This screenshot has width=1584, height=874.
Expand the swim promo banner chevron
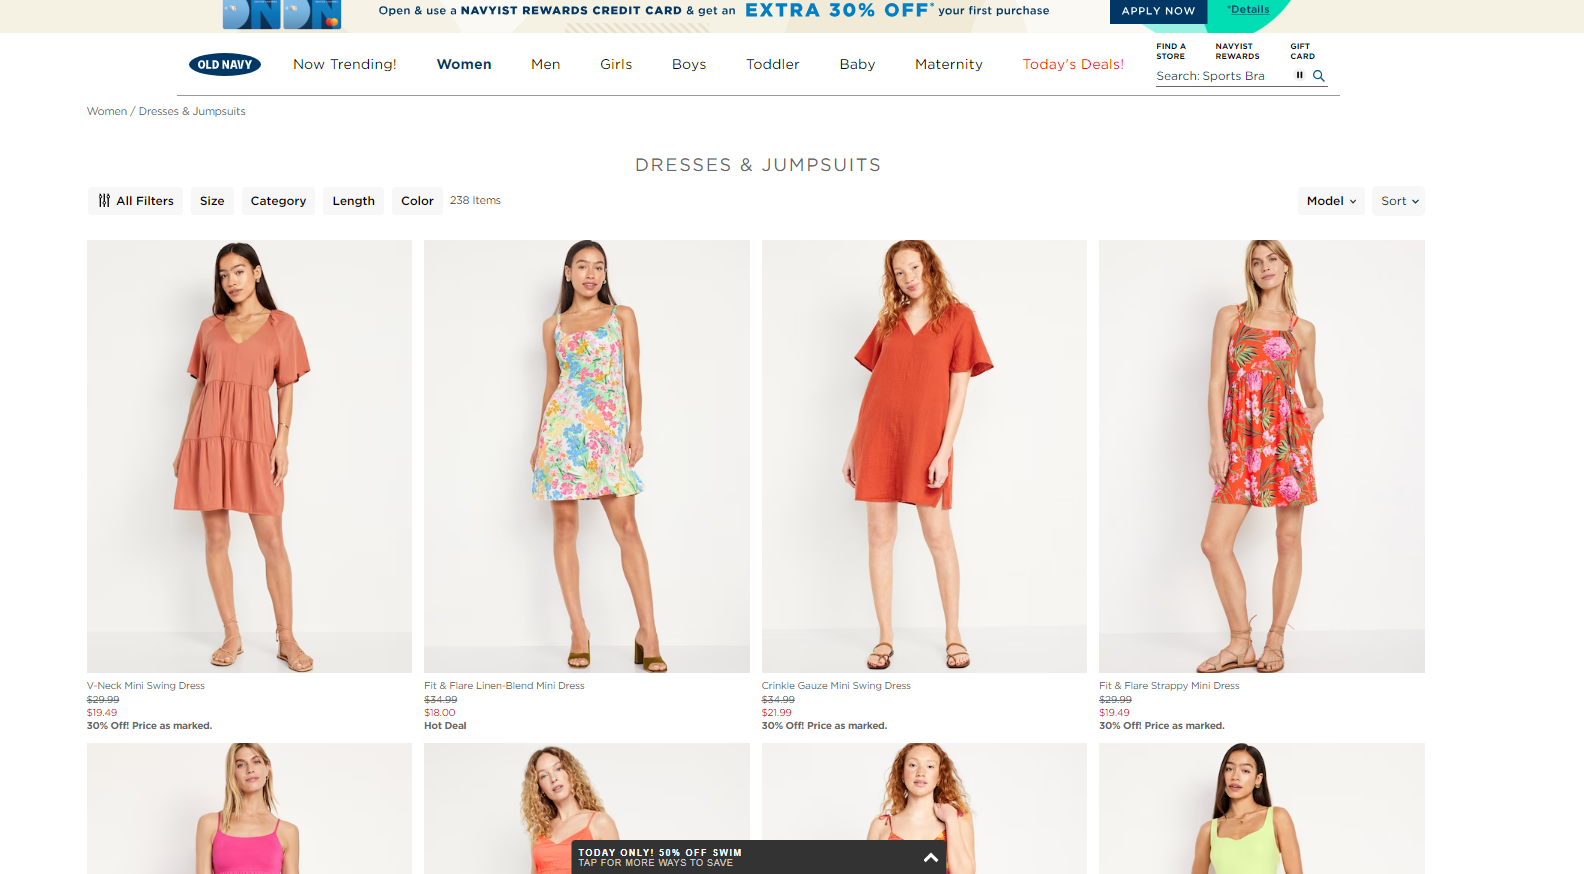(930, 857)
